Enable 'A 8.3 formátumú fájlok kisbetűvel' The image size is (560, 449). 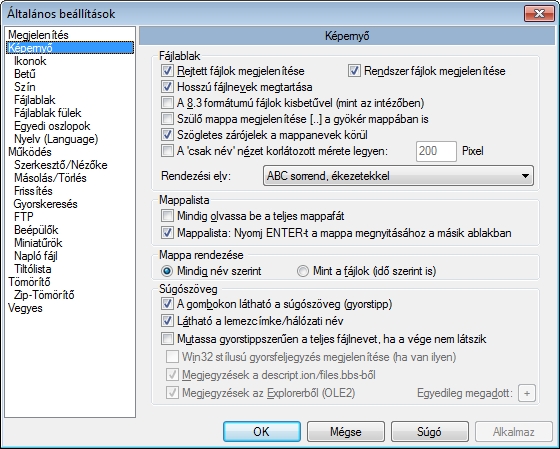(x=167, y=103)
